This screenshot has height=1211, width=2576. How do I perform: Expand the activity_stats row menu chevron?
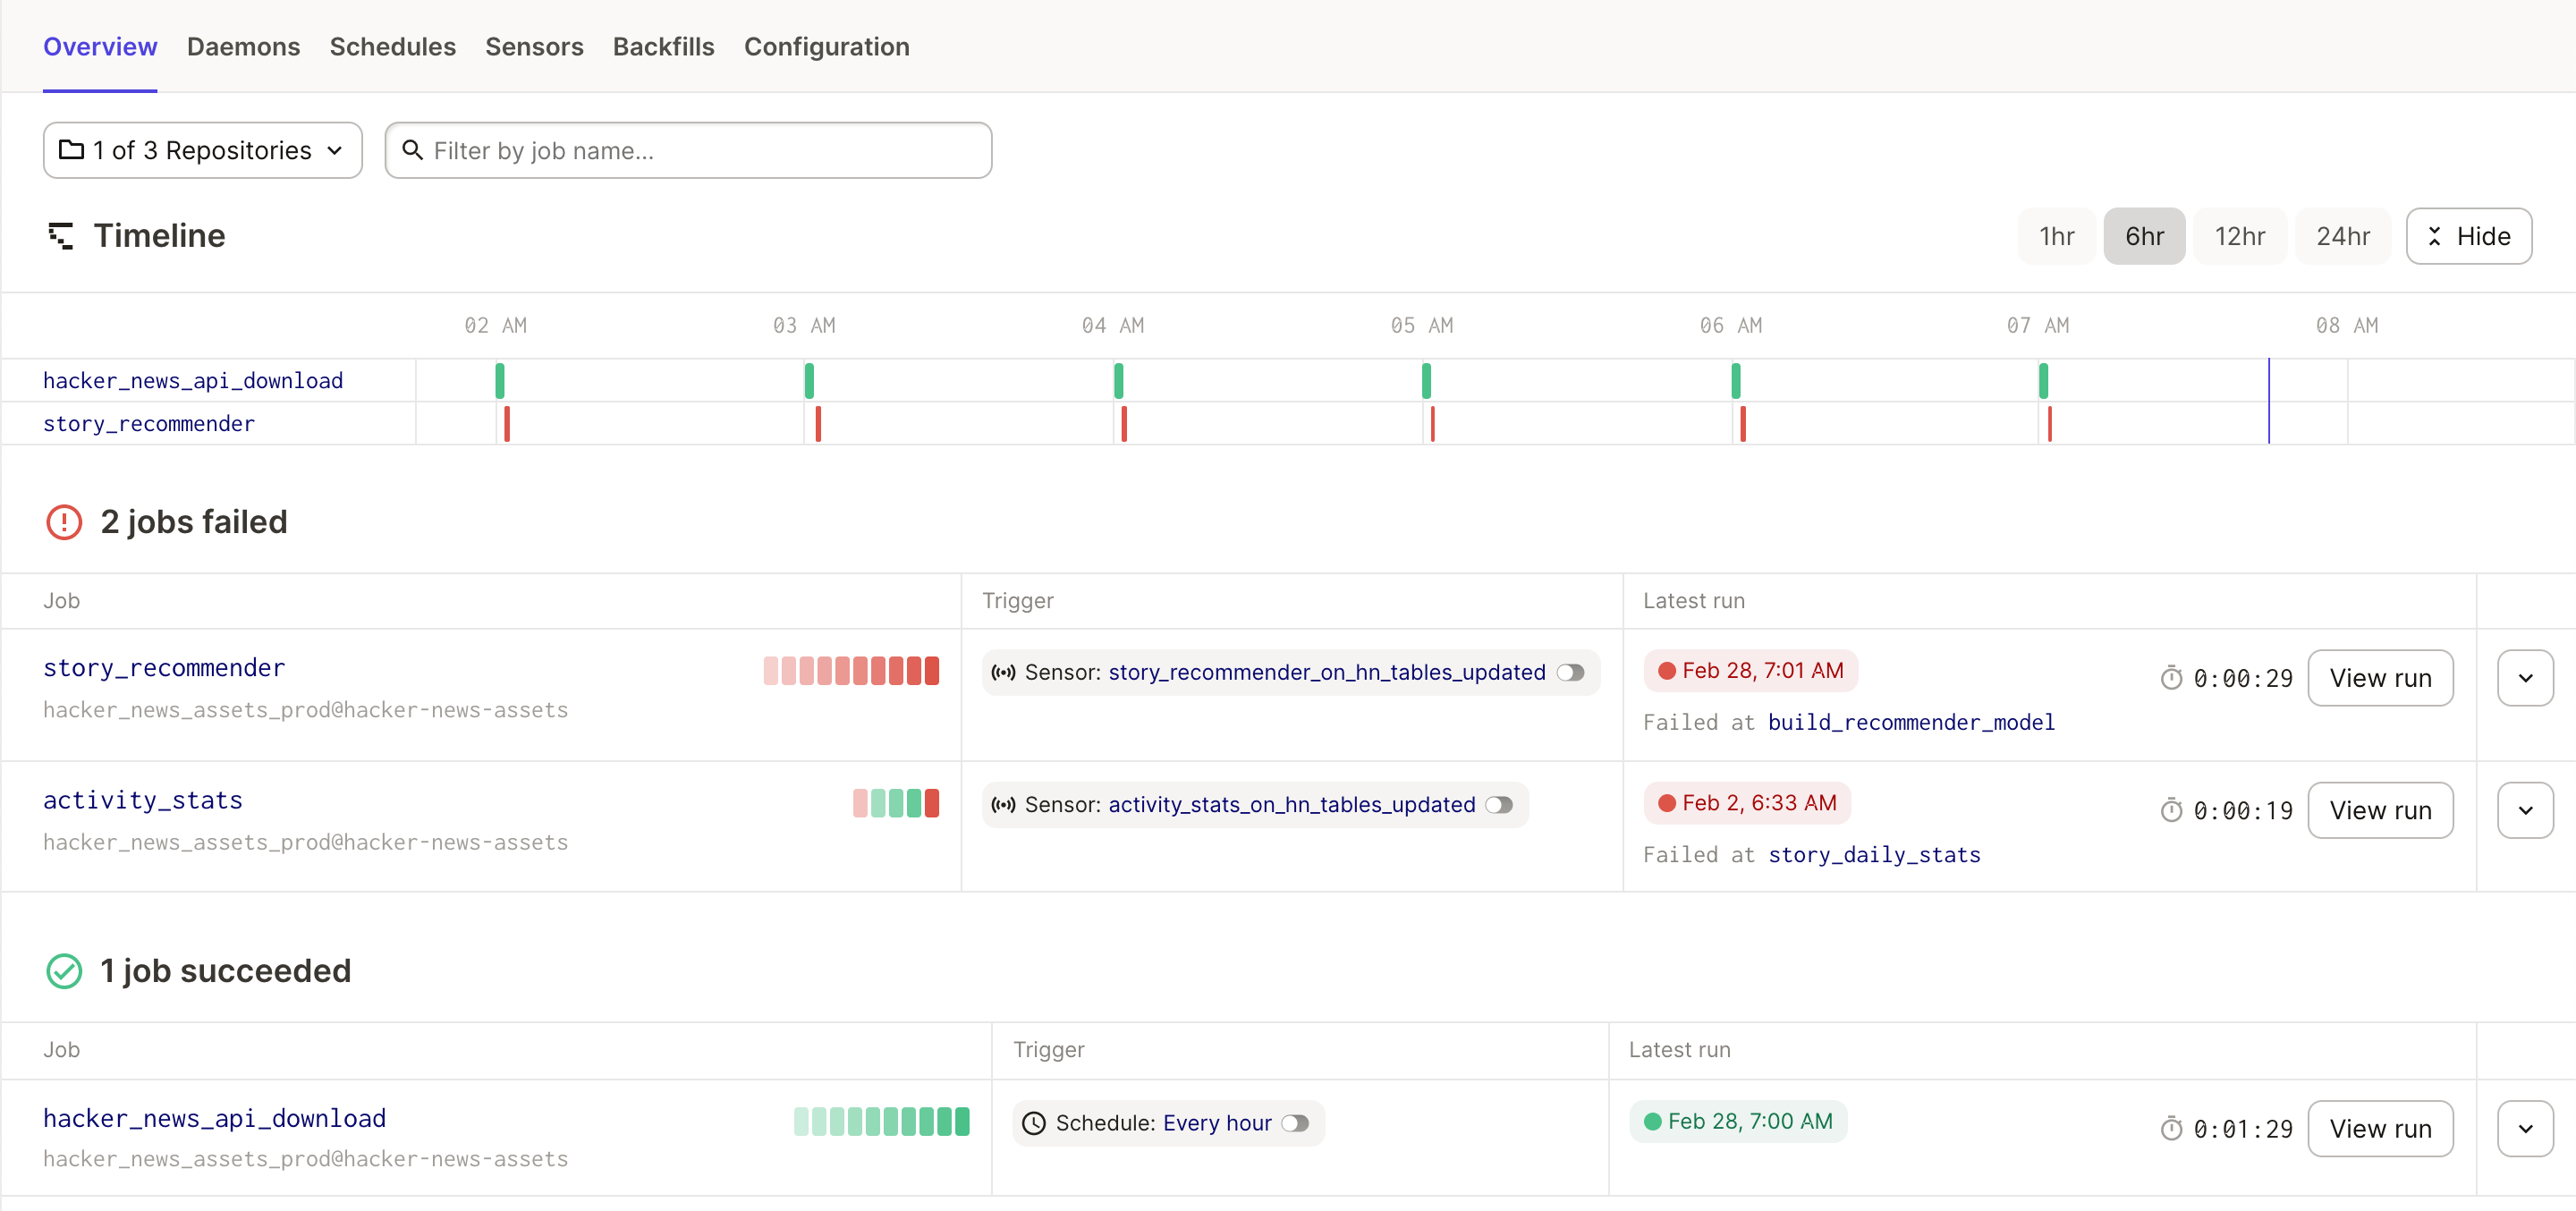point(2525,810)
